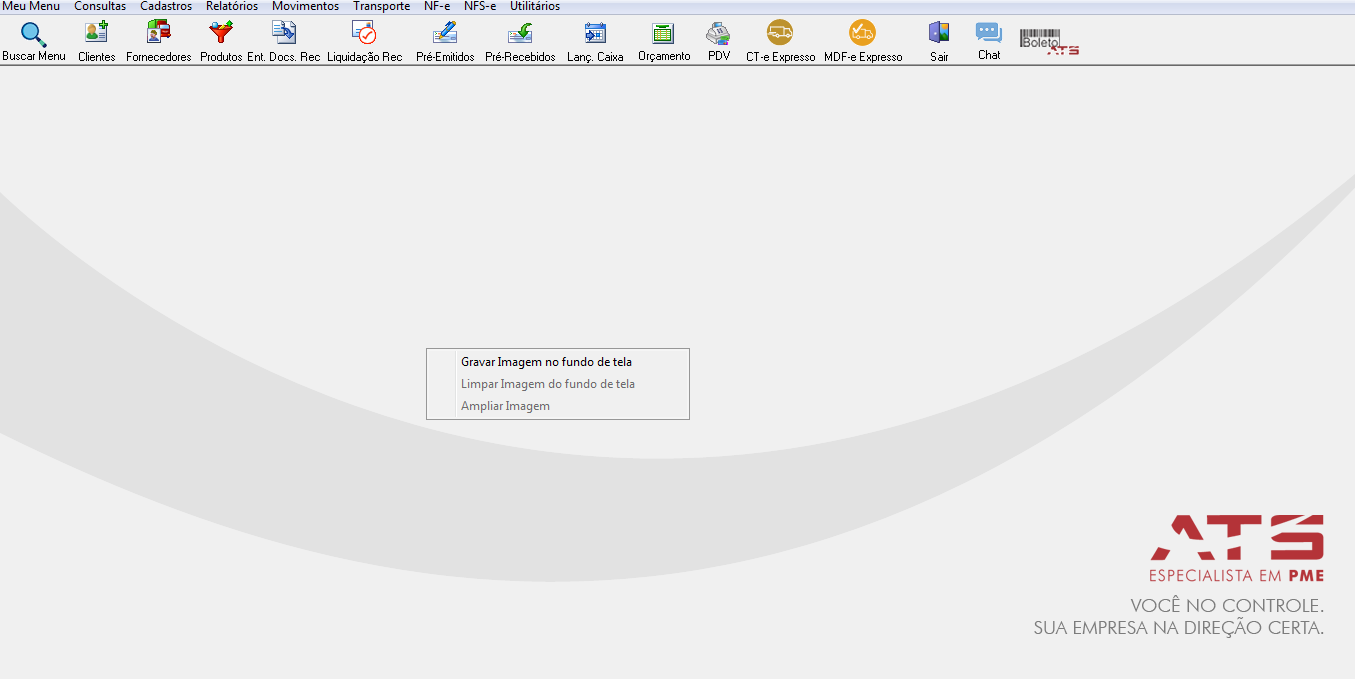This screenshot has width=1355, height=679.
Task: Open the Produtos funnel icon
Action: 221,33
